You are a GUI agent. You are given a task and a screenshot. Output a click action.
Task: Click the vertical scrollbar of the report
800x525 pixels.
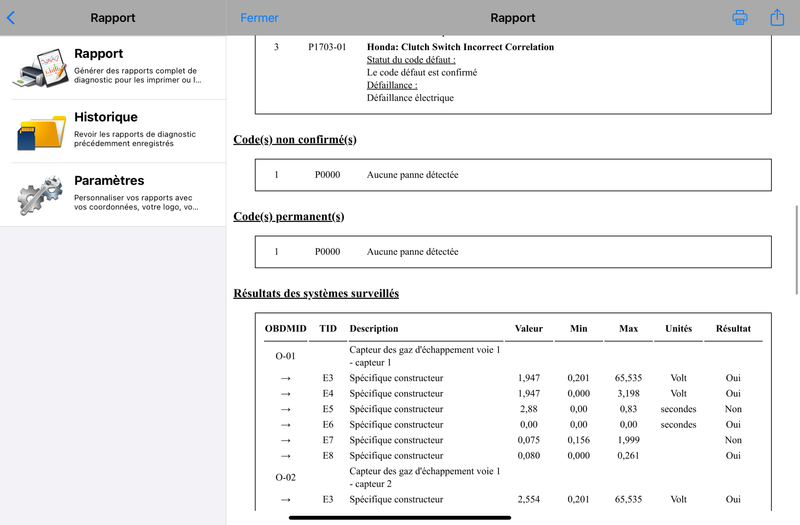point(796,249)
